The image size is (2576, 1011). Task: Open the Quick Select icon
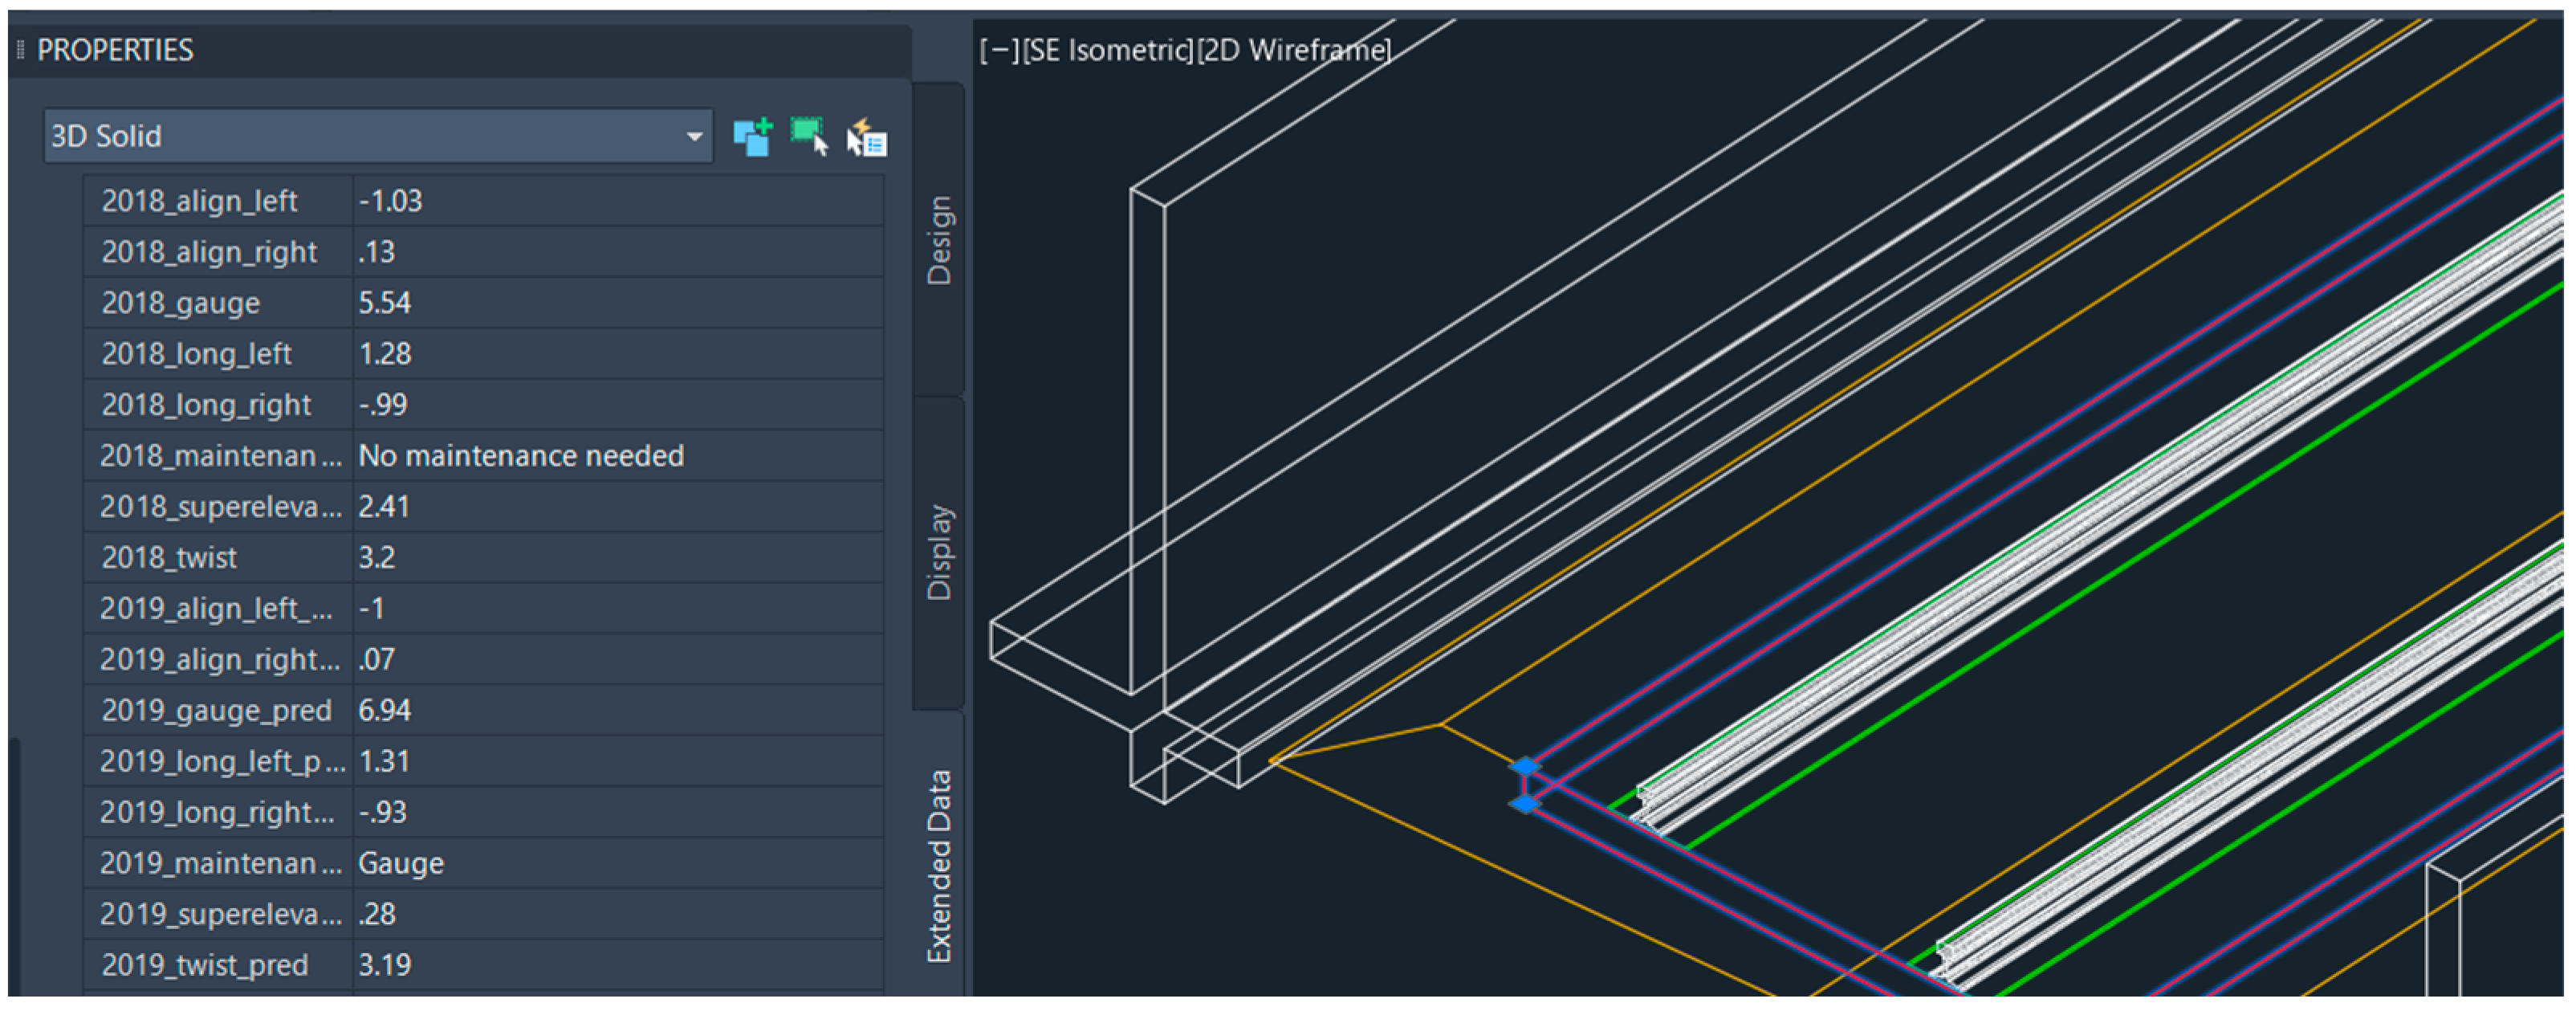(867, 138)
